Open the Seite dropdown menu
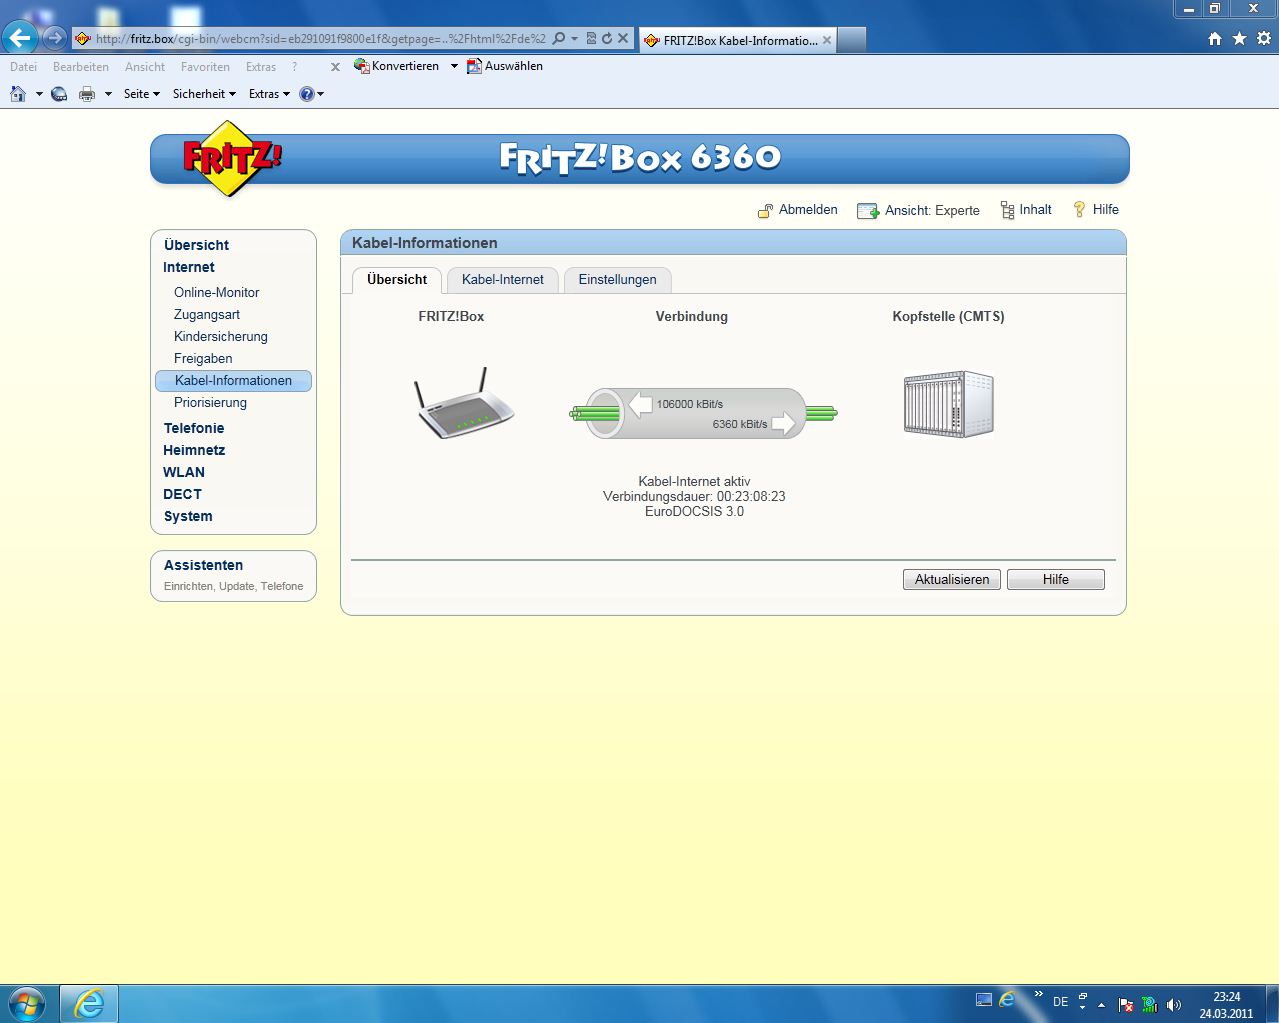The height and width of the screenshot is (1023, 1279). pyautogui.click(x=141, y=94)
